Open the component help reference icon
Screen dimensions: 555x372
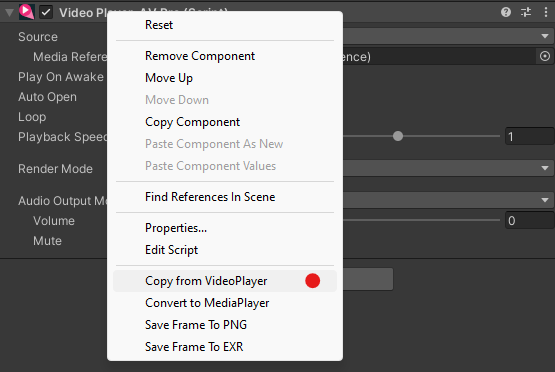[x=506, y=12]
